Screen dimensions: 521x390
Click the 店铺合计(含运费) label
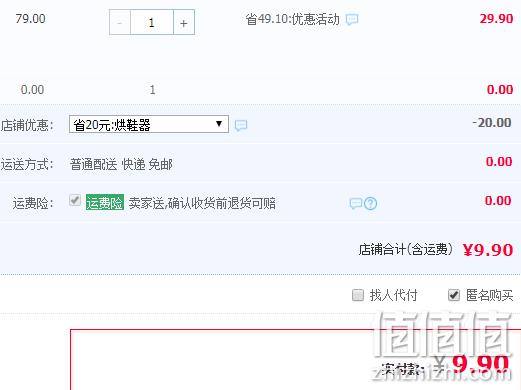tap(406, 250)
